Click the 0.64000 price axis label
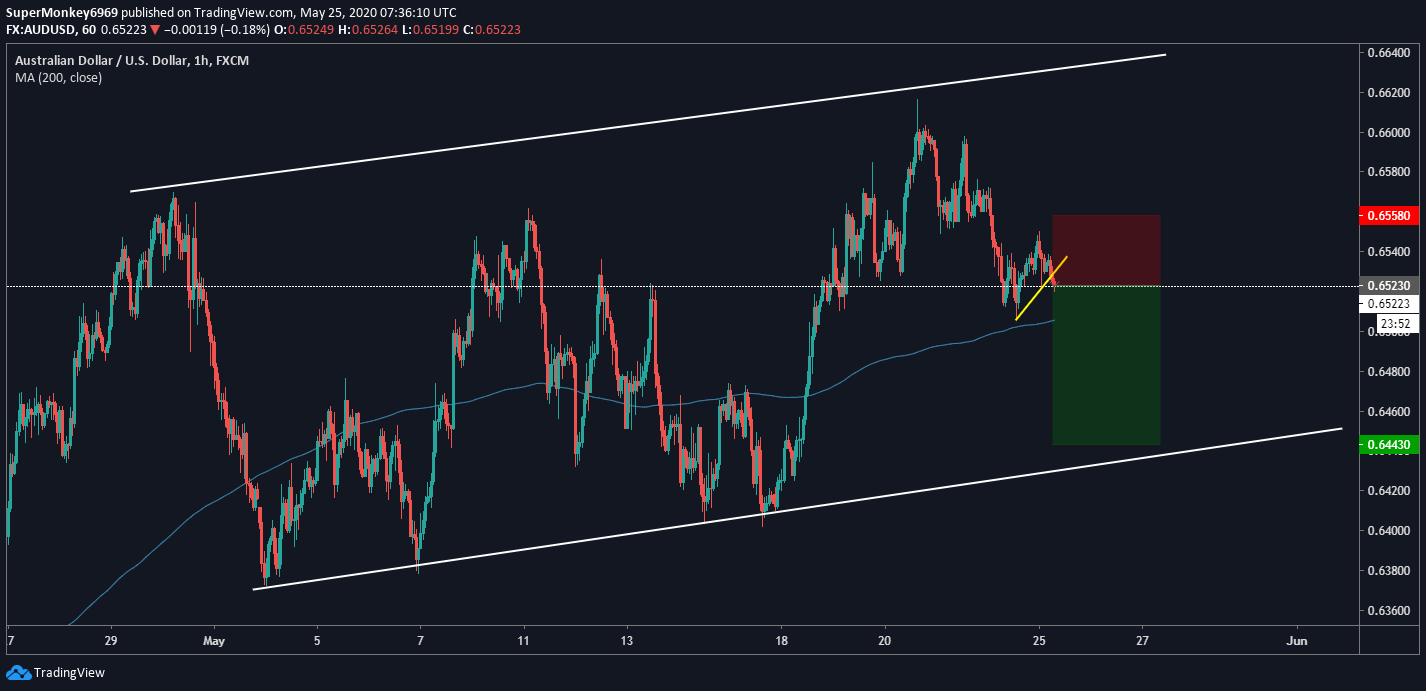This screenshot has width=1426, height=691. (x=1388, y=530)
